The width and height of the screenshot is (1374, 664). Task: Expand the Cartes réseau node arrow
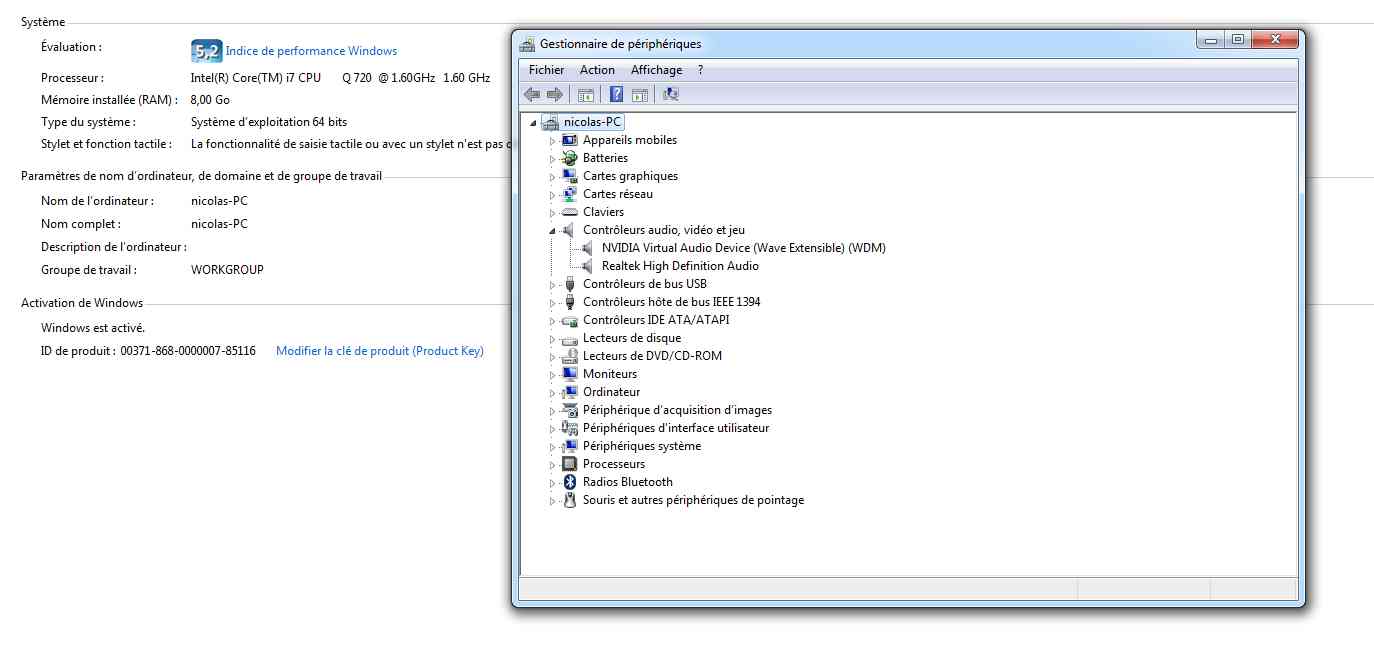pos(552,195)
